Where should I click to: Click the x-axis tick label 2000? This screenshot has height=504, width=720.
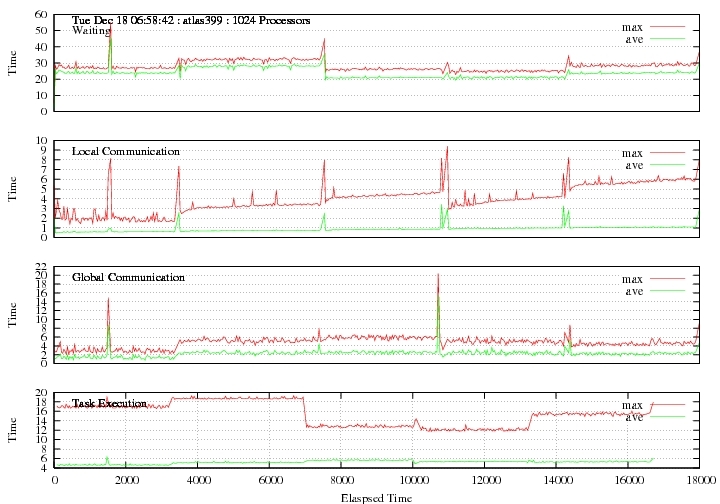(126, 481)
